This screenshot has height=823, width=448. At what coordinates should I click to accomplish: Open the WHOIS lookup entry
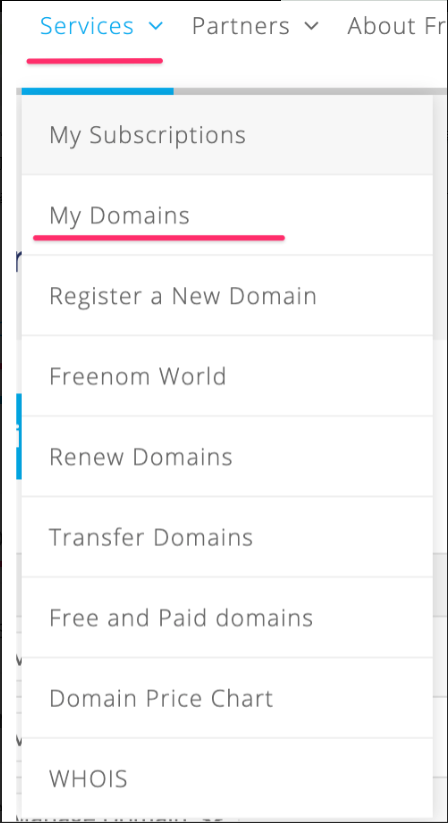tap(227, 778)
